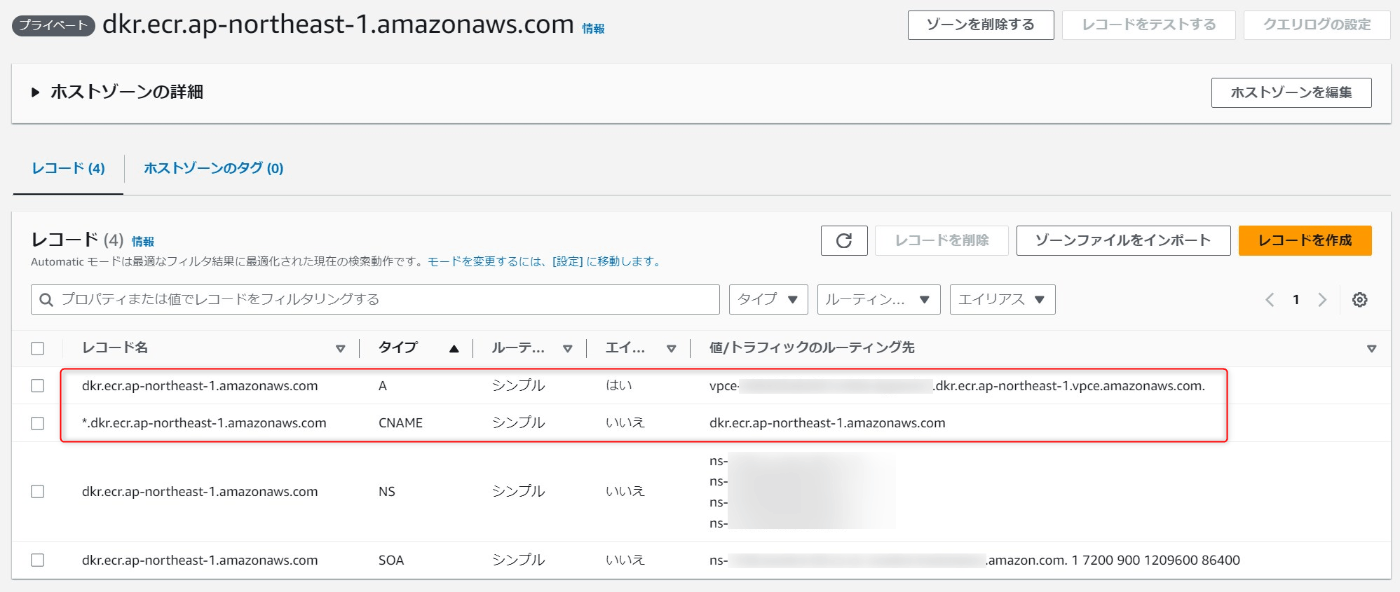Go to previous page arrow
The height and width of the screenshot is (592, 1400).
point(1270,300)
